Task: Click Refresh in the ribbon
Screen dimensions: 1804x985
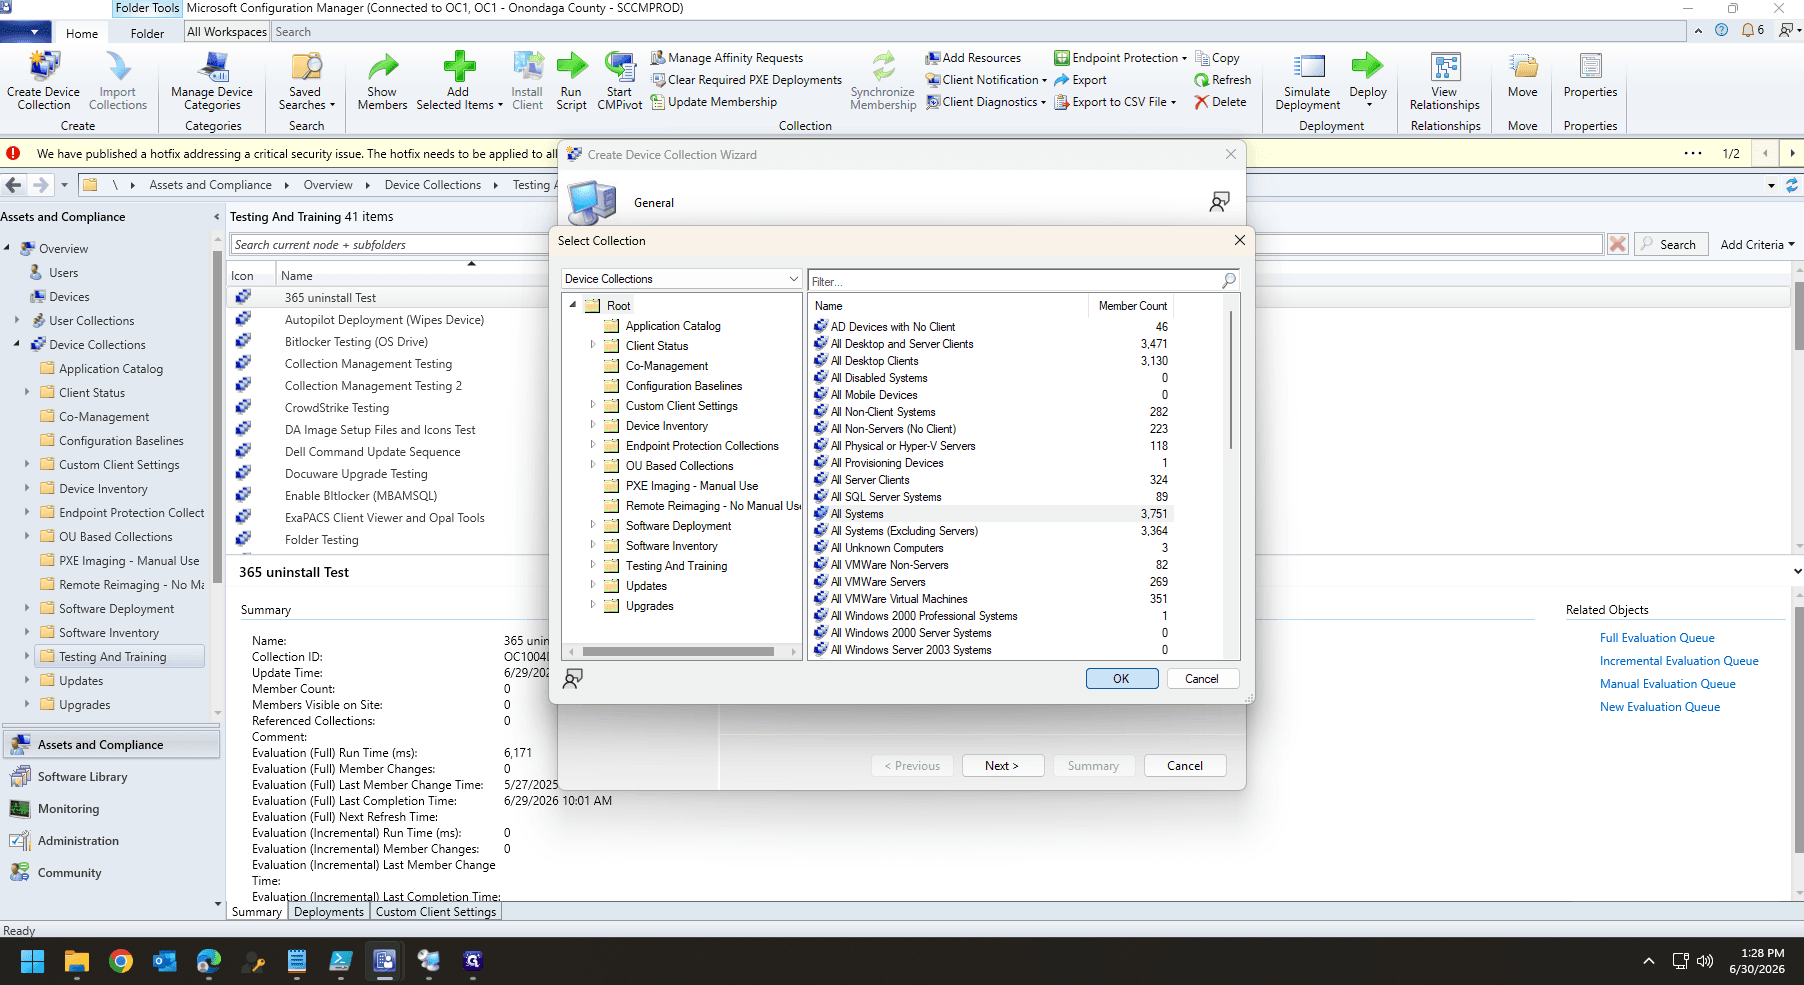Action: [1222, 80]
